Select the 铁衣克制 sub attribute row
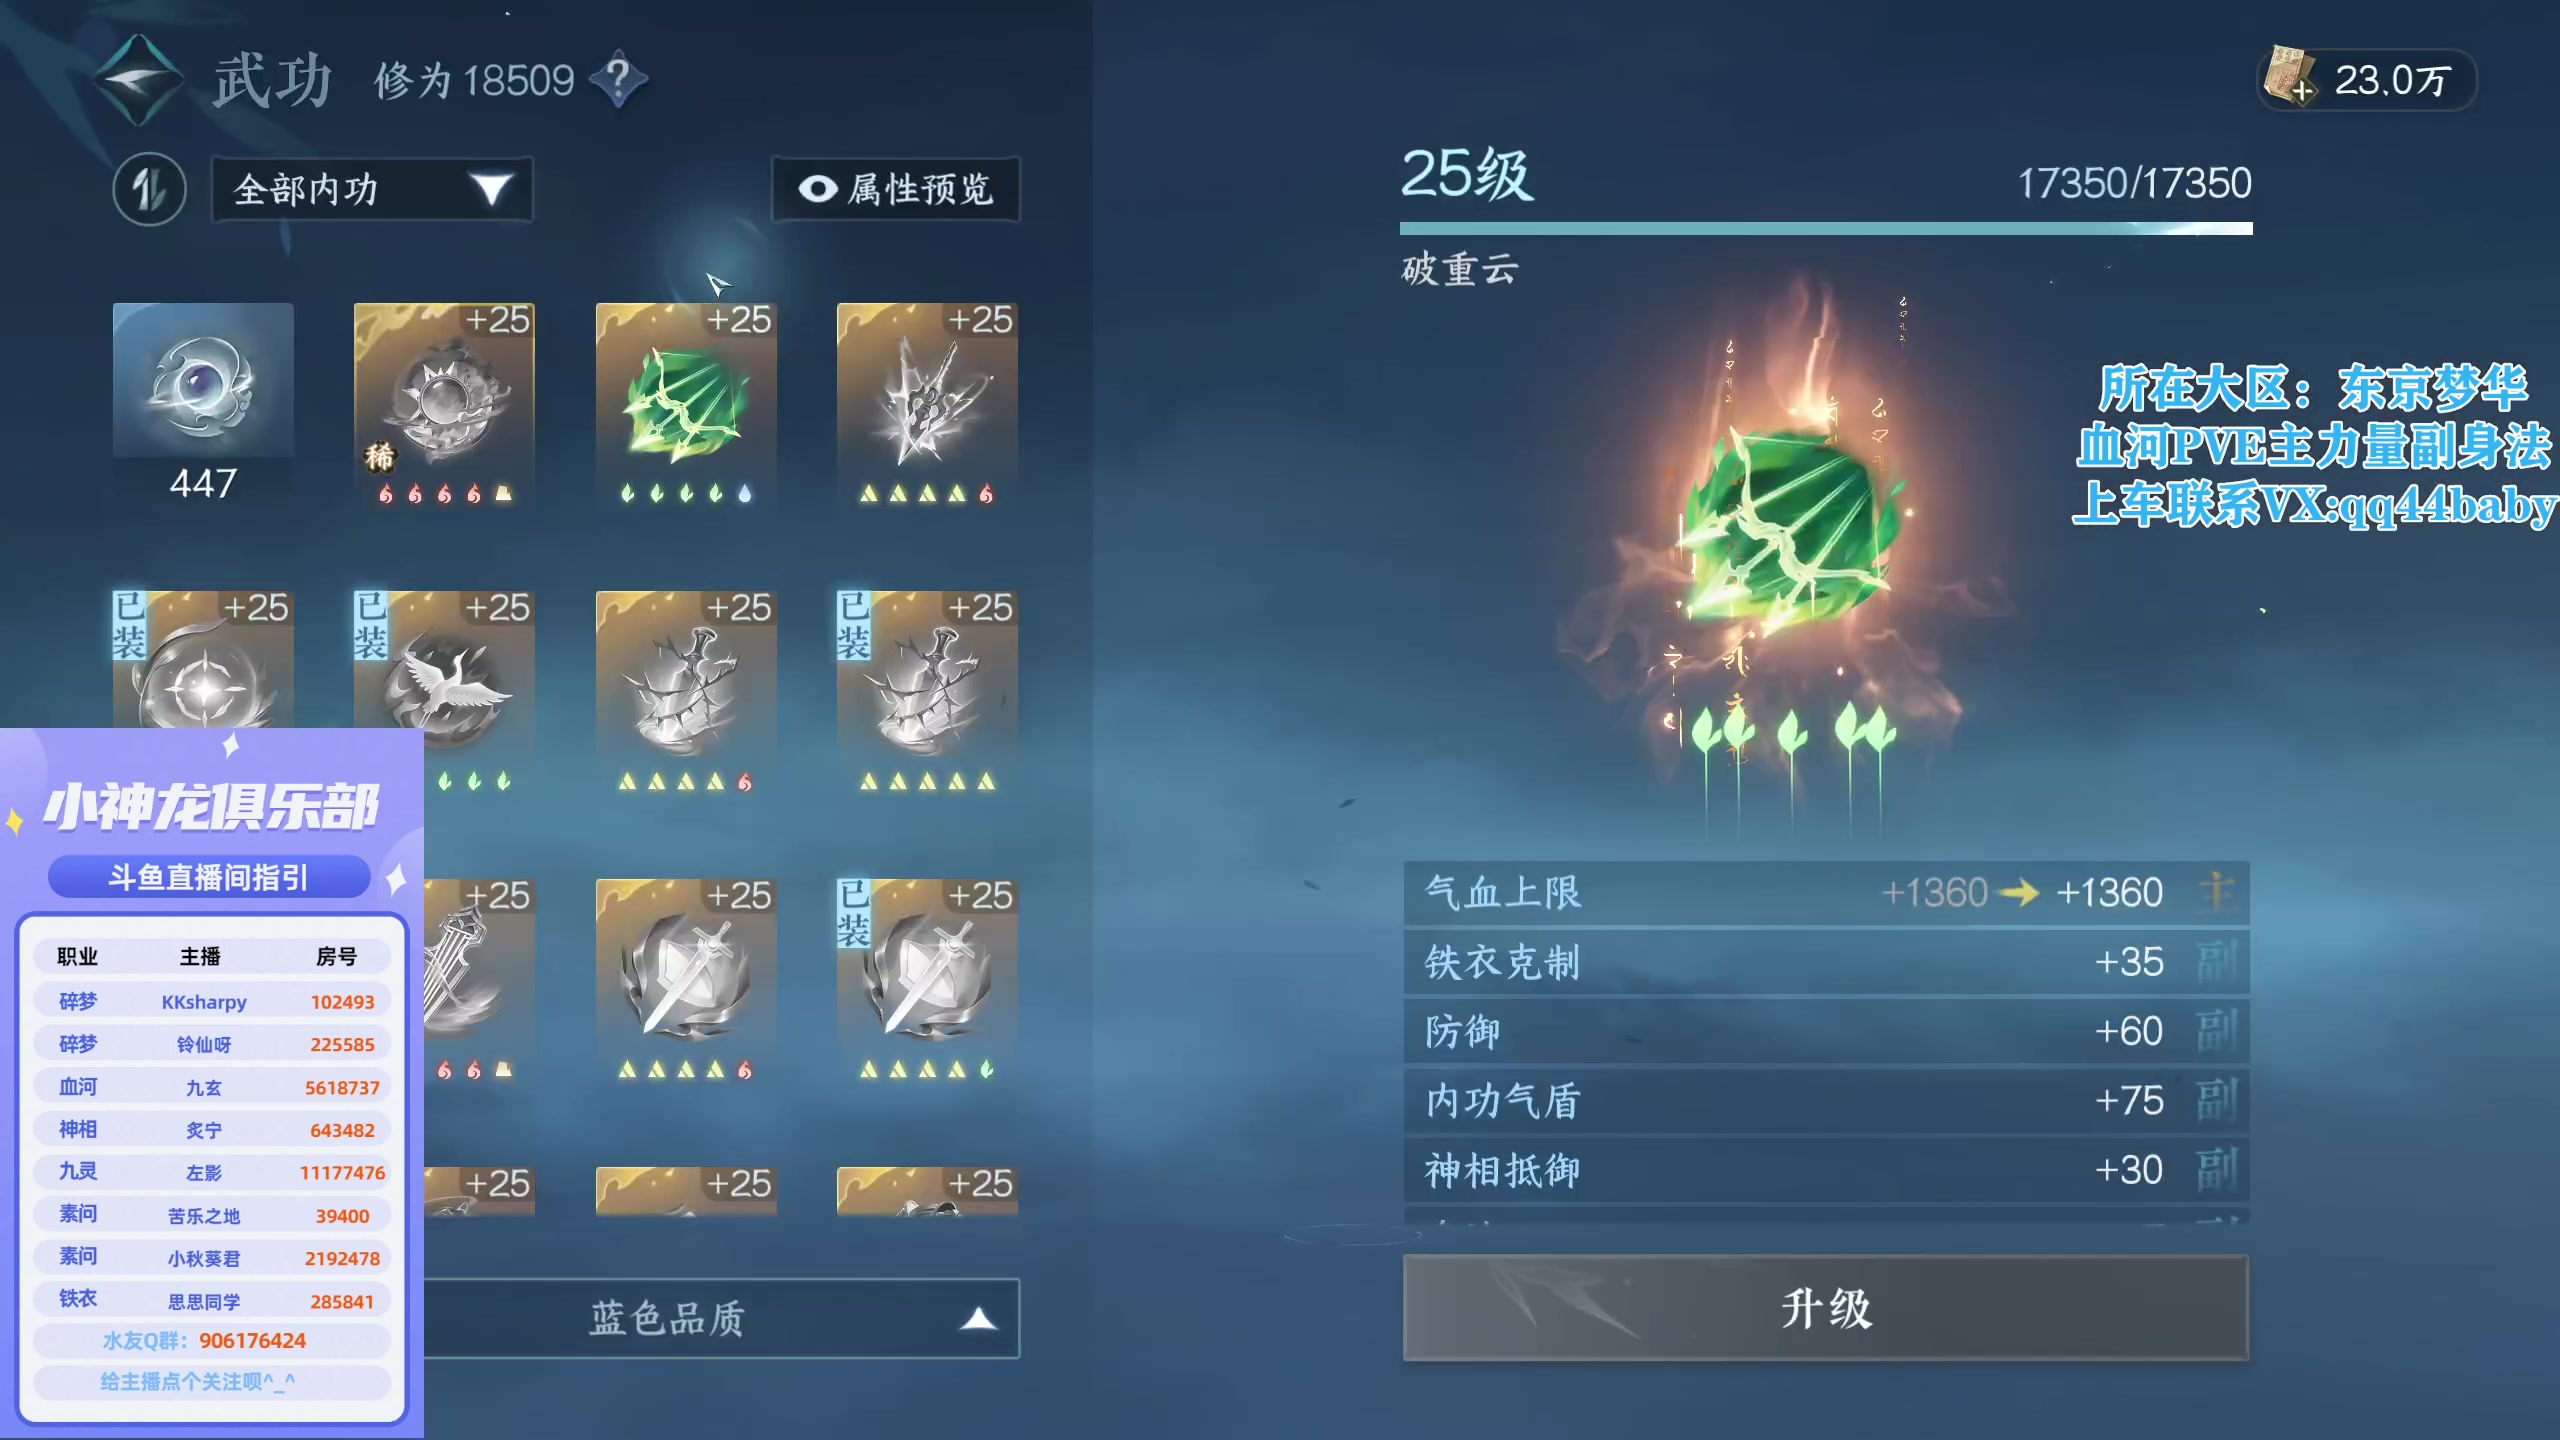Viewport: 2560px width, 1440px height. click(x=1826, y=962)
